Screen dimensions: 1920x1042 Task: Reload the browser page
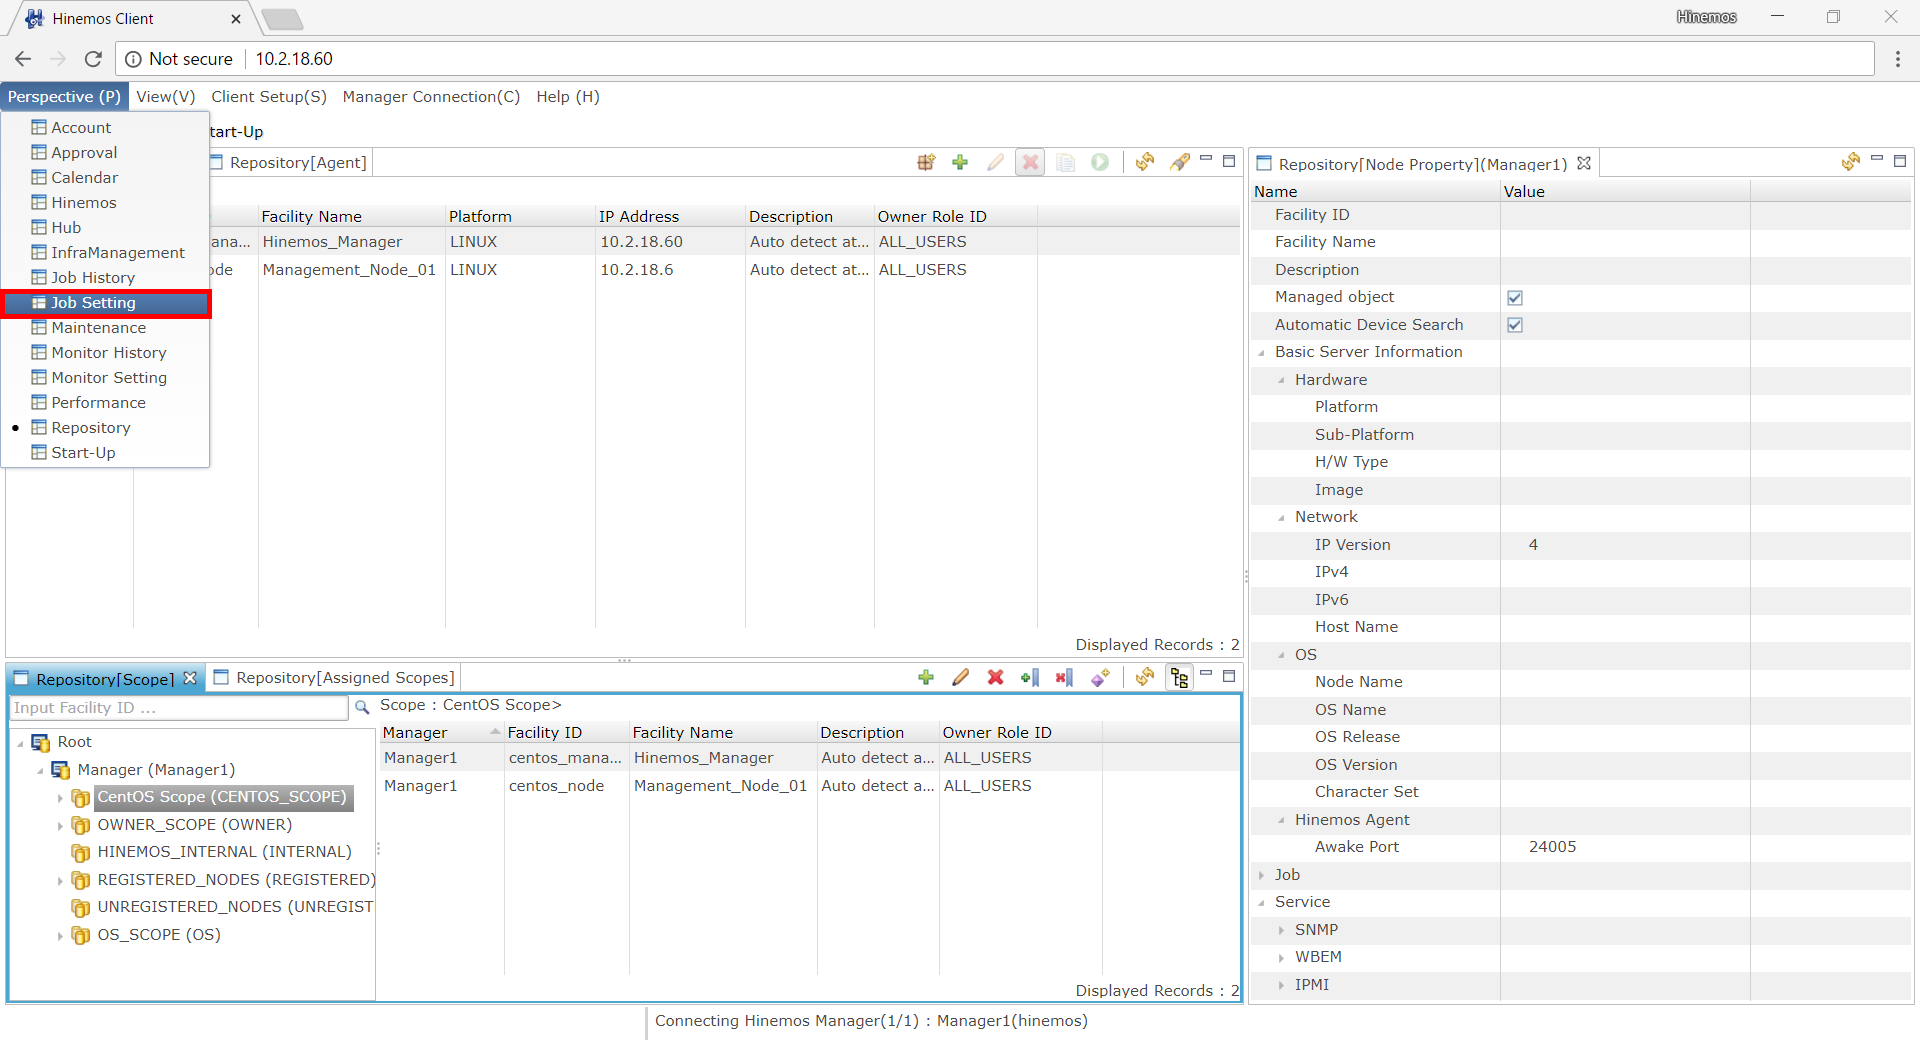(x=93, y=59)
